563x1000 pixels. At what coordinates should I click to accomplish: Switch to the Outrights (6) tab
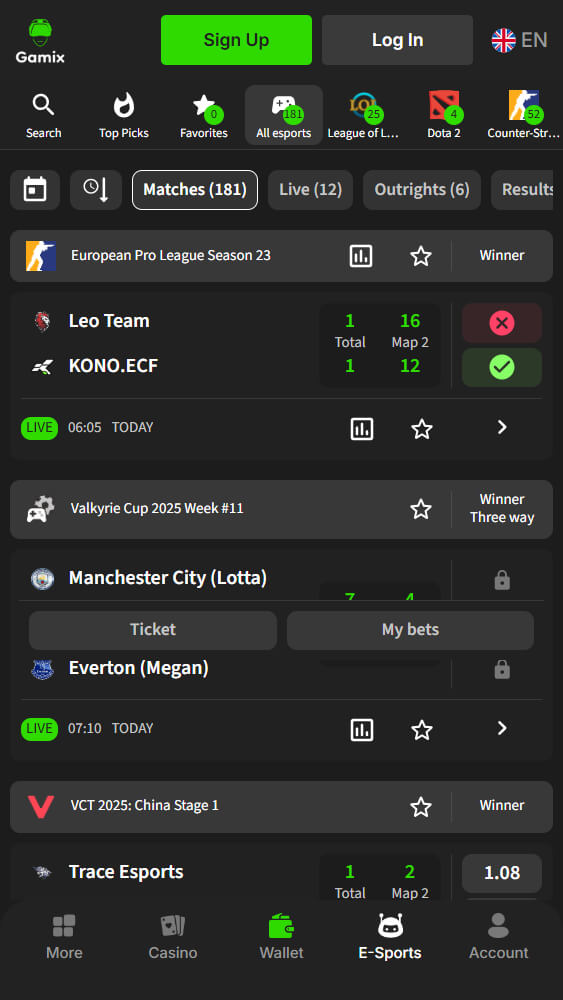point(422,190)
